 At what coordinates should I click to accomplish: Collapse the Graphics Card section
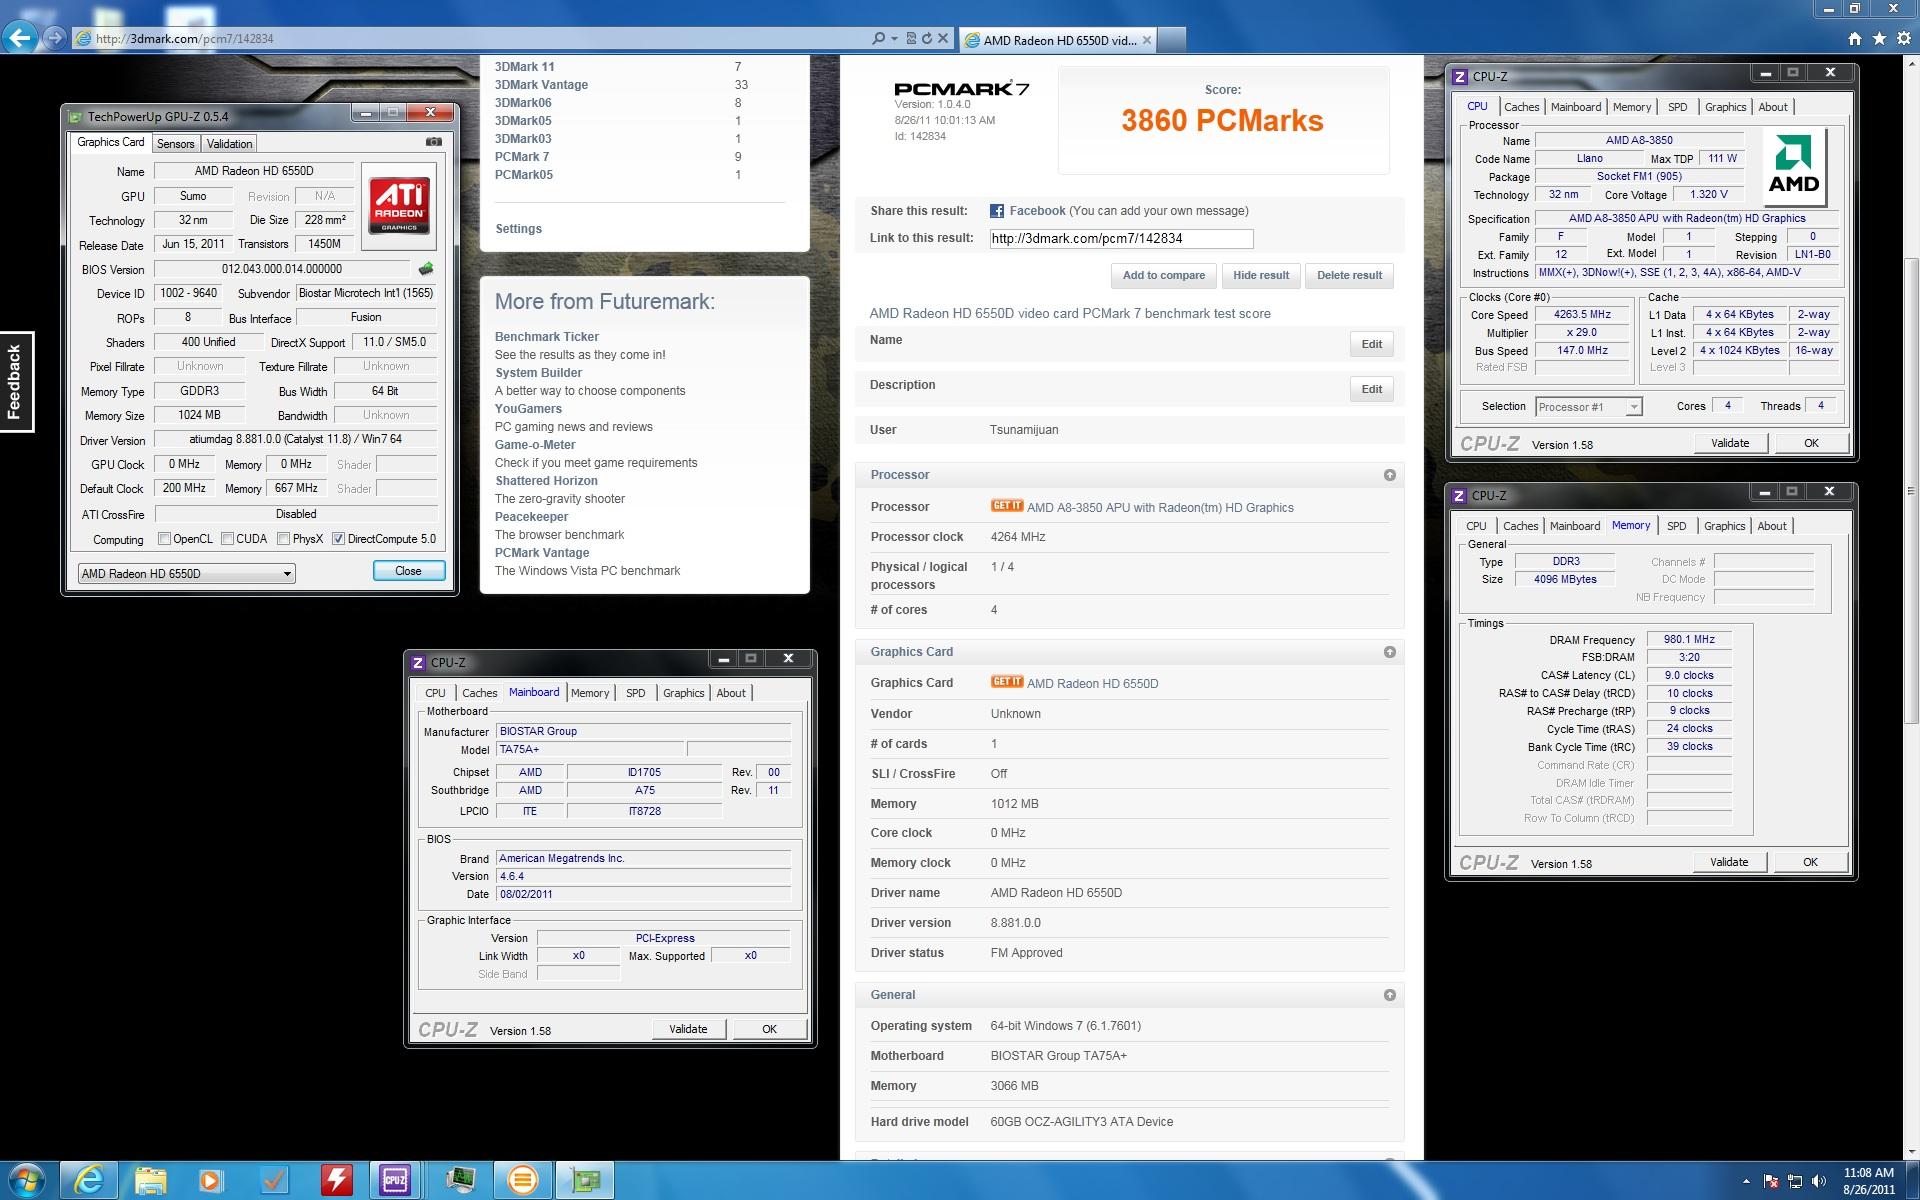pos(1389,652)
